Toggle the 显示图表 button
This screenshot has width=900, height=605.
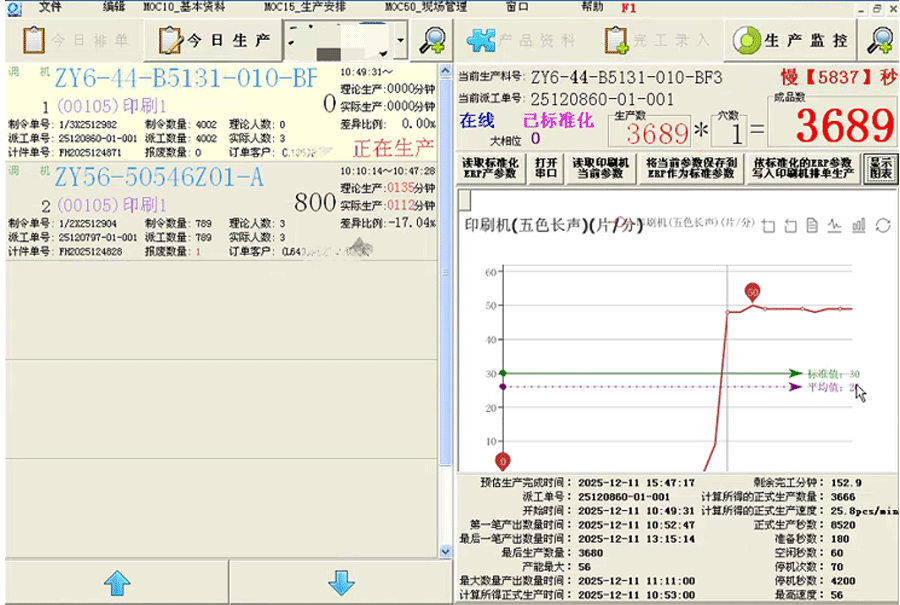tap(881, 167)
